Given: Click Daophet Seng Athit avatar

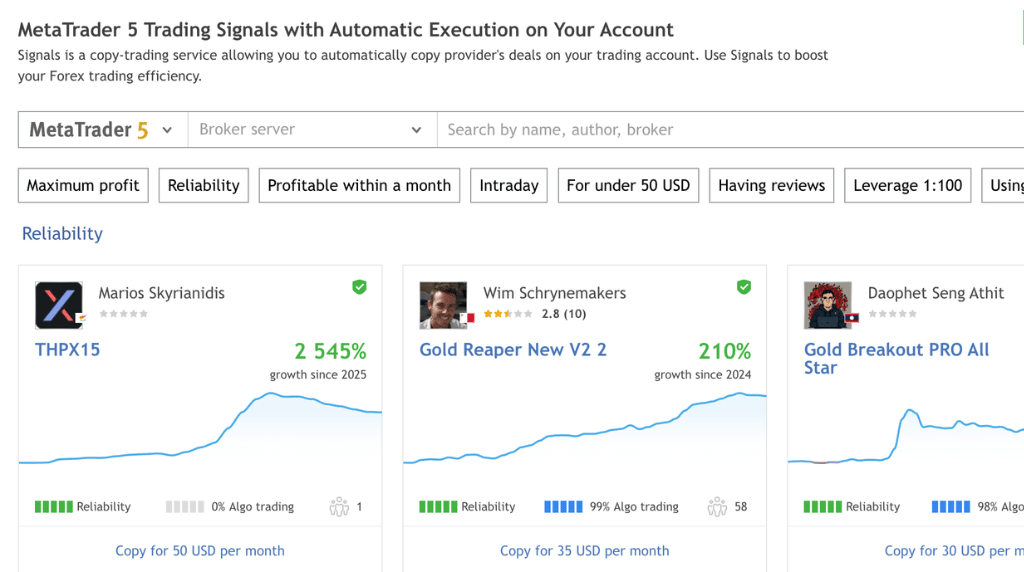Looking at the screenshot, I should tap(827, 305).
